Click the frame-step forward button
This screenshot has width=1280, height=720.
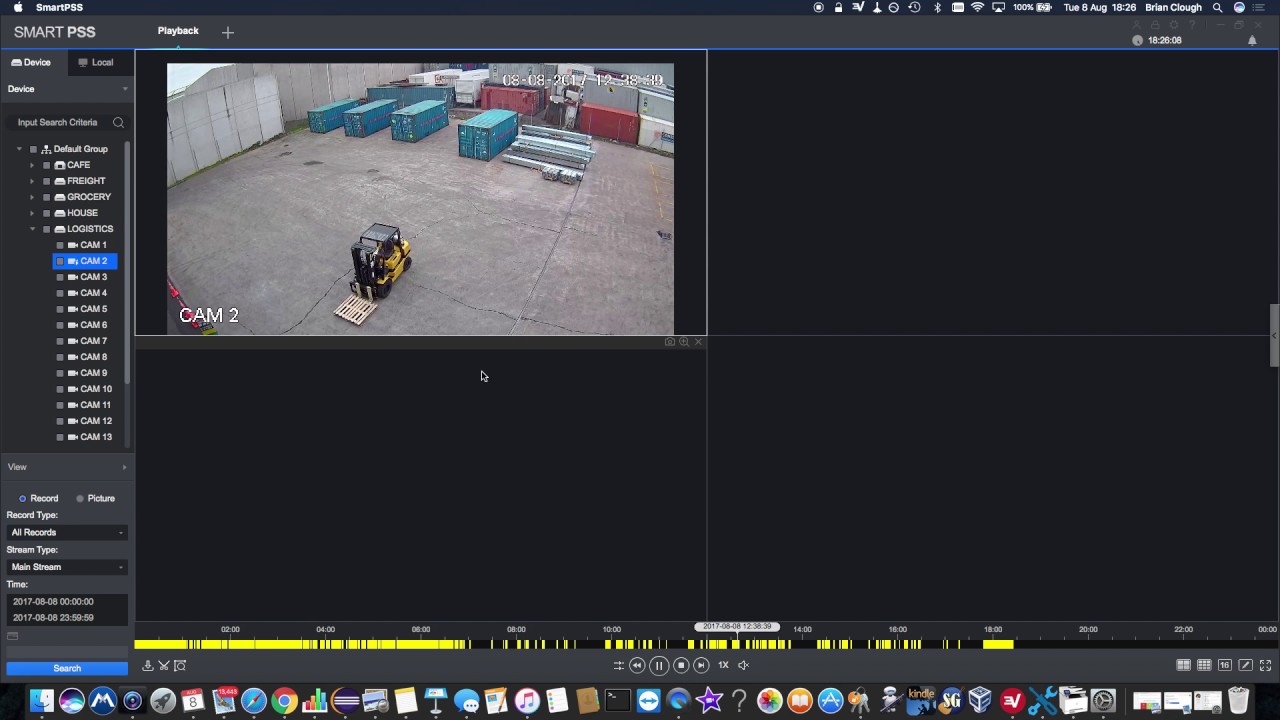point(701,665)
